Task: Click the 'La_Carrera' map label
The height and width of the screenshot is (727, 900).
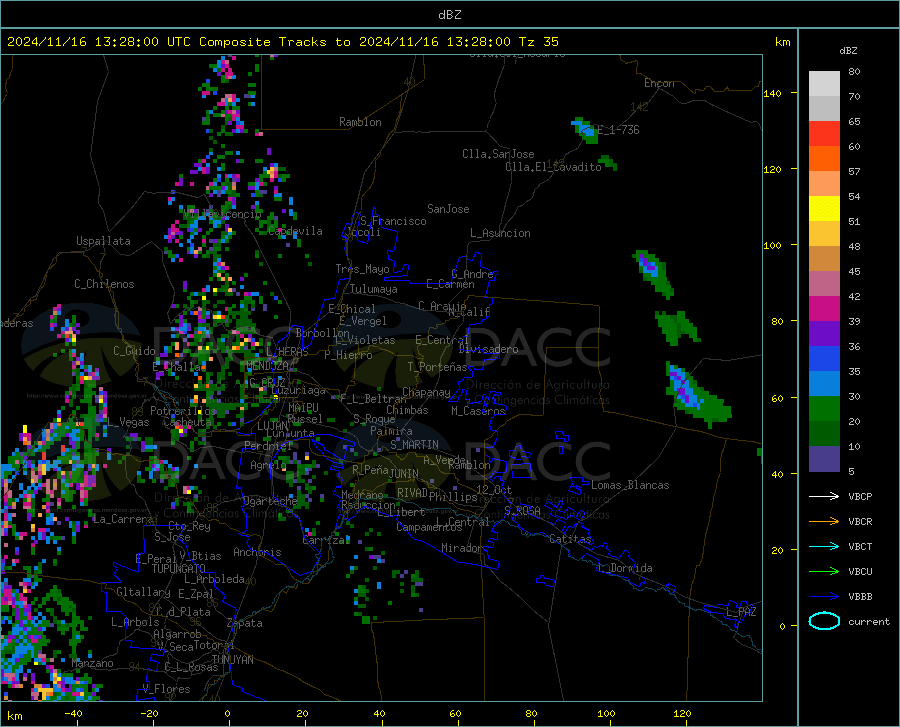Action: 123,519
